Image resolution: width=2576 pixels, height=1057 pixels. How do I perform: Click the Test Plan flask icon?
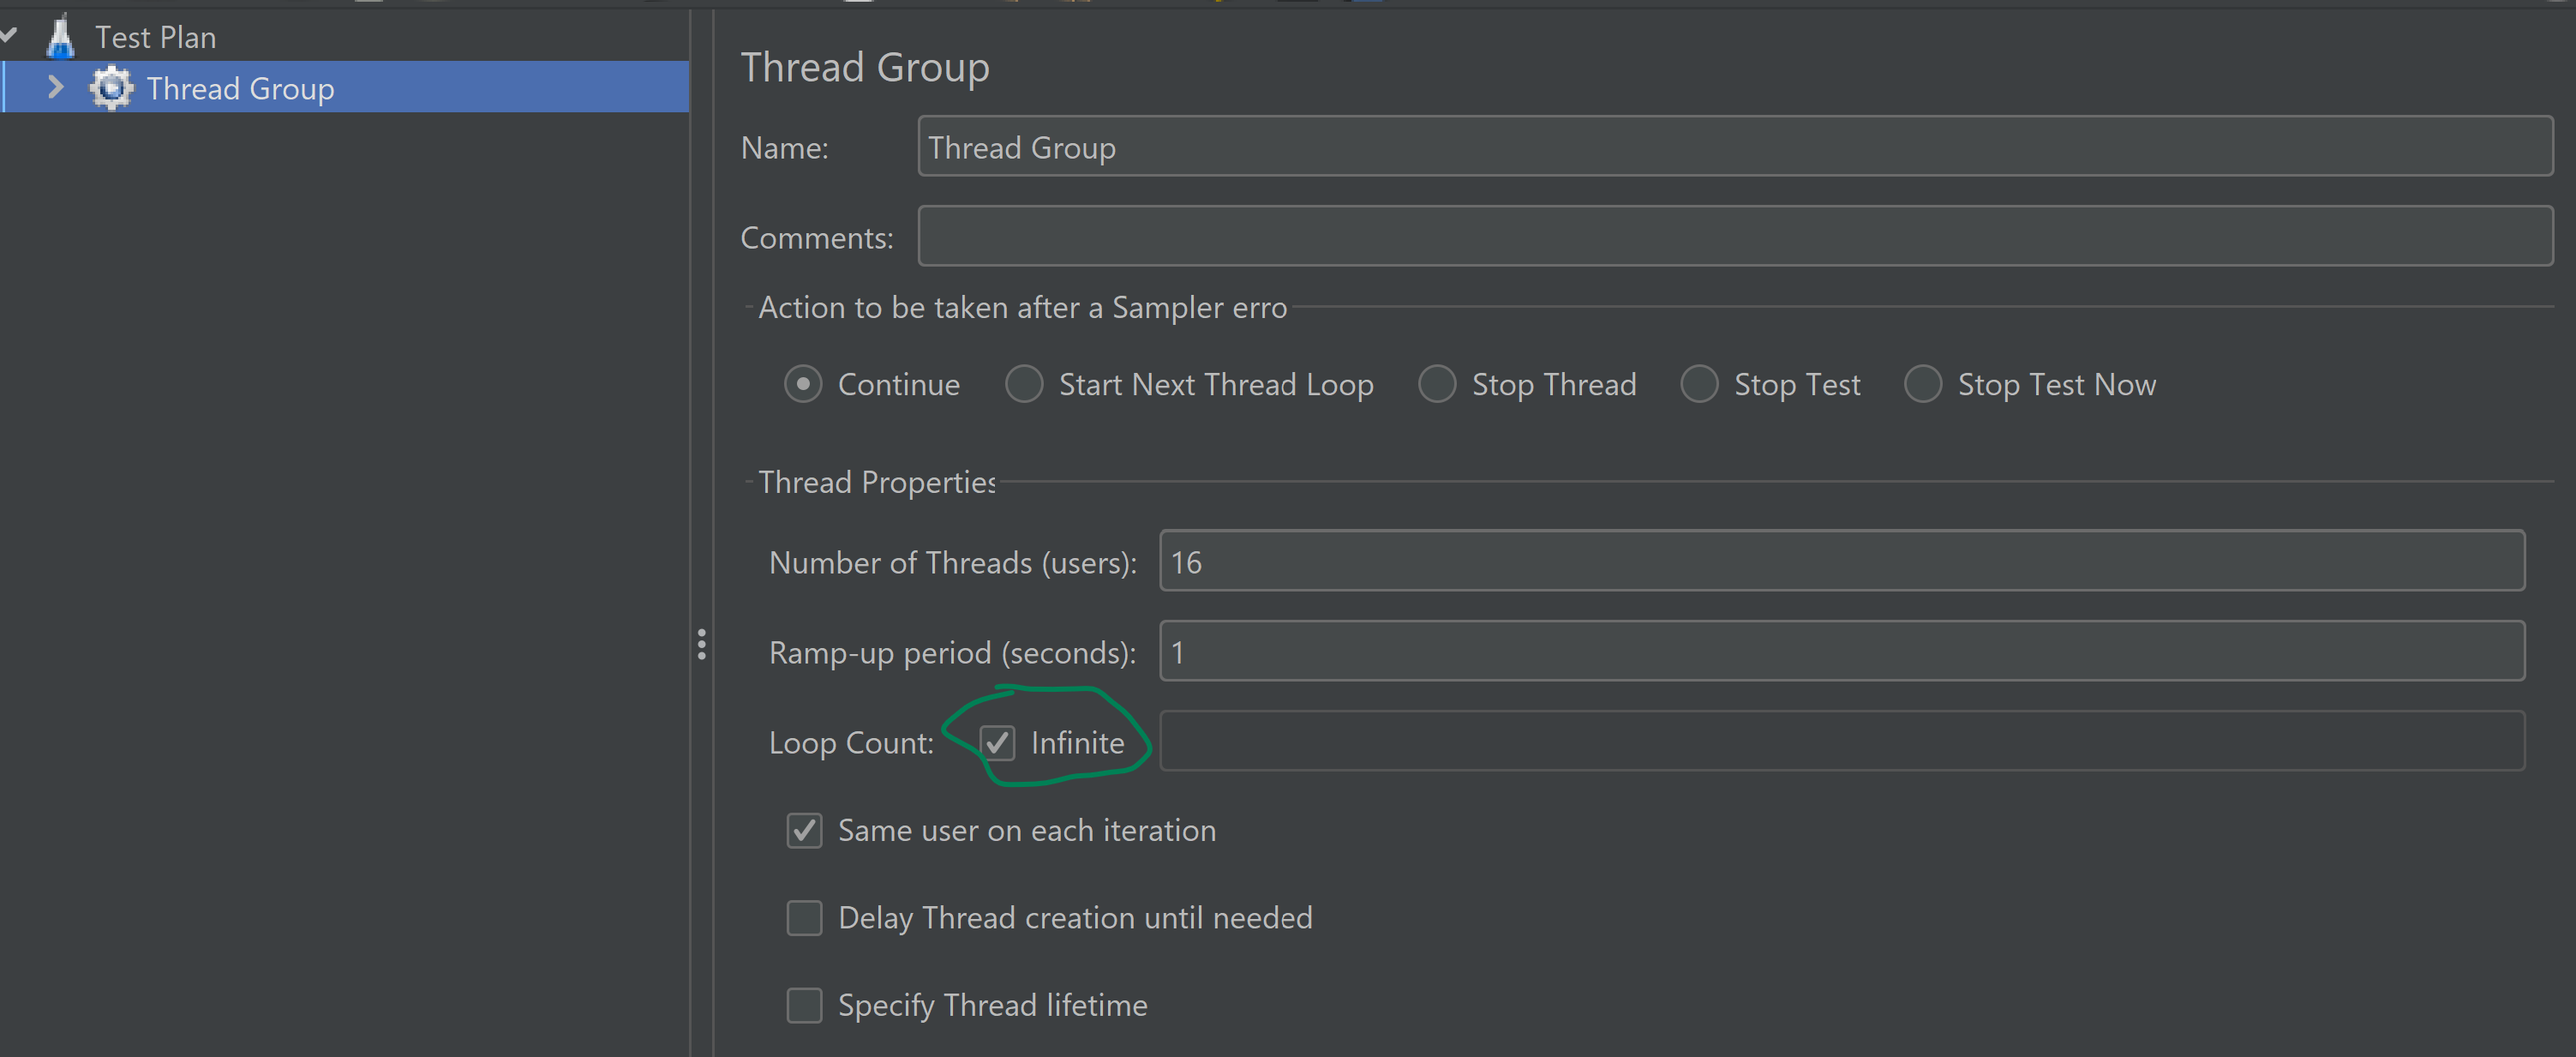[x=60, y=36]
